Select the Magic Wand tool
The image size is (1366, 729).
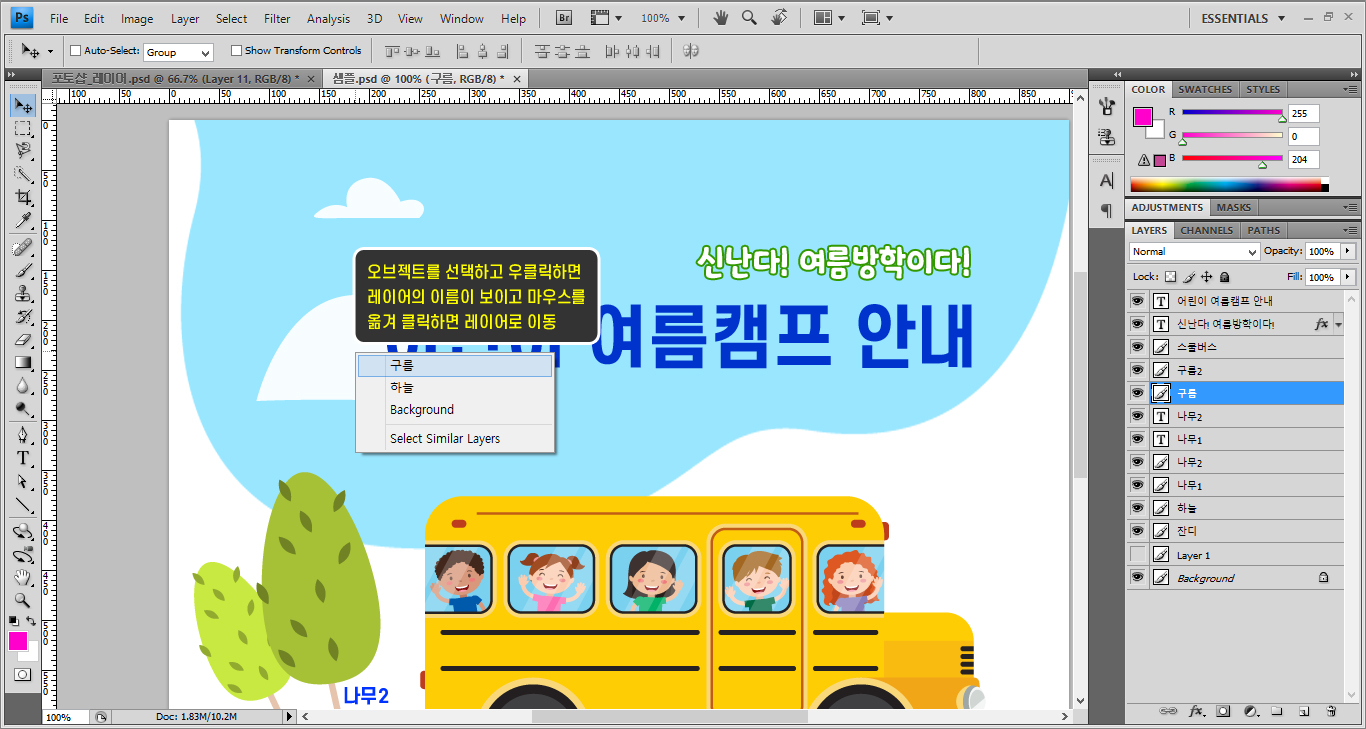click(x=23, y=174)
